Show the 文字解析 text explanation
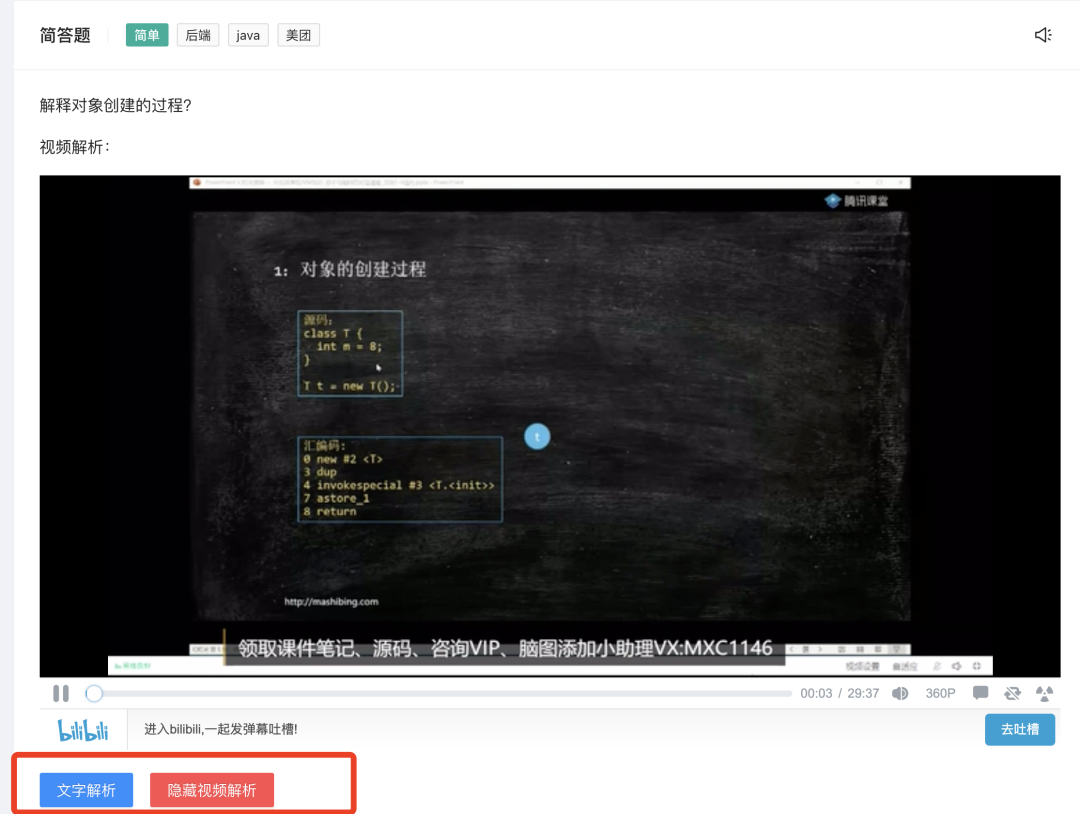The height and width of the screenshot is (814, 1080). click(86, 790)
